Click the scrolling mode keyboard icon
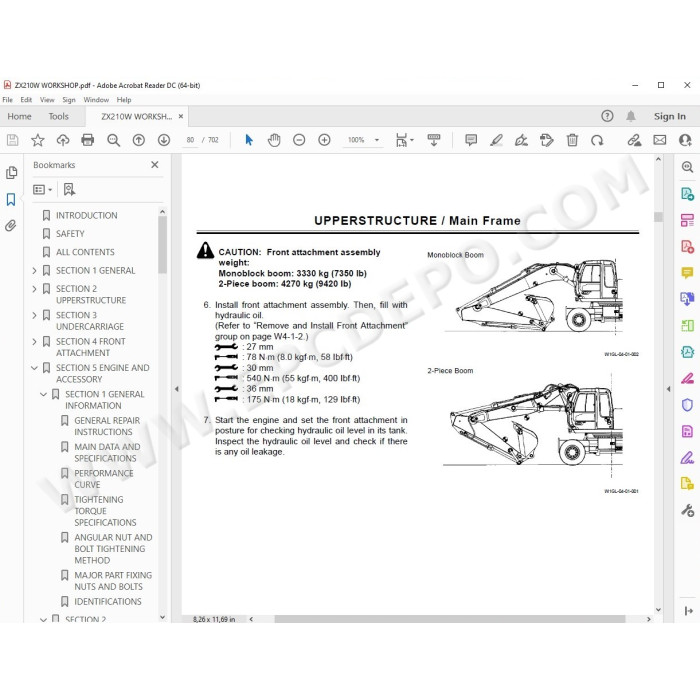 coord(434,140)
